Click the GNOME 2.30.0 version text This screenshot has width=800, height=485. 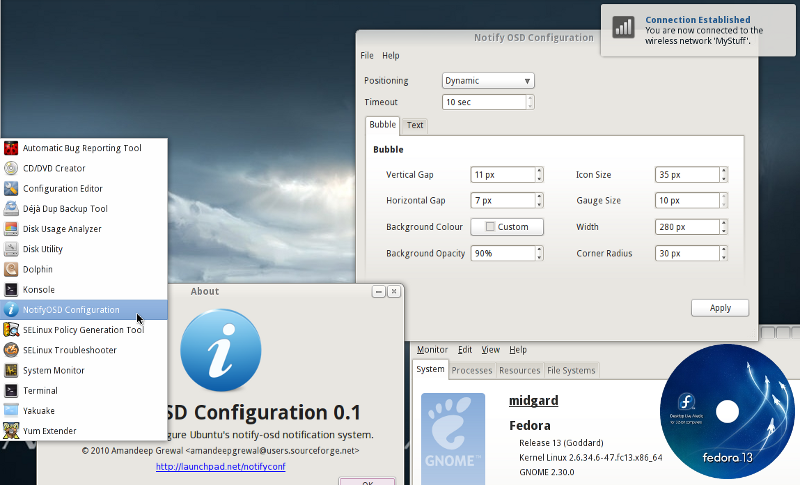pyautogui.click(x=546, y=472)
